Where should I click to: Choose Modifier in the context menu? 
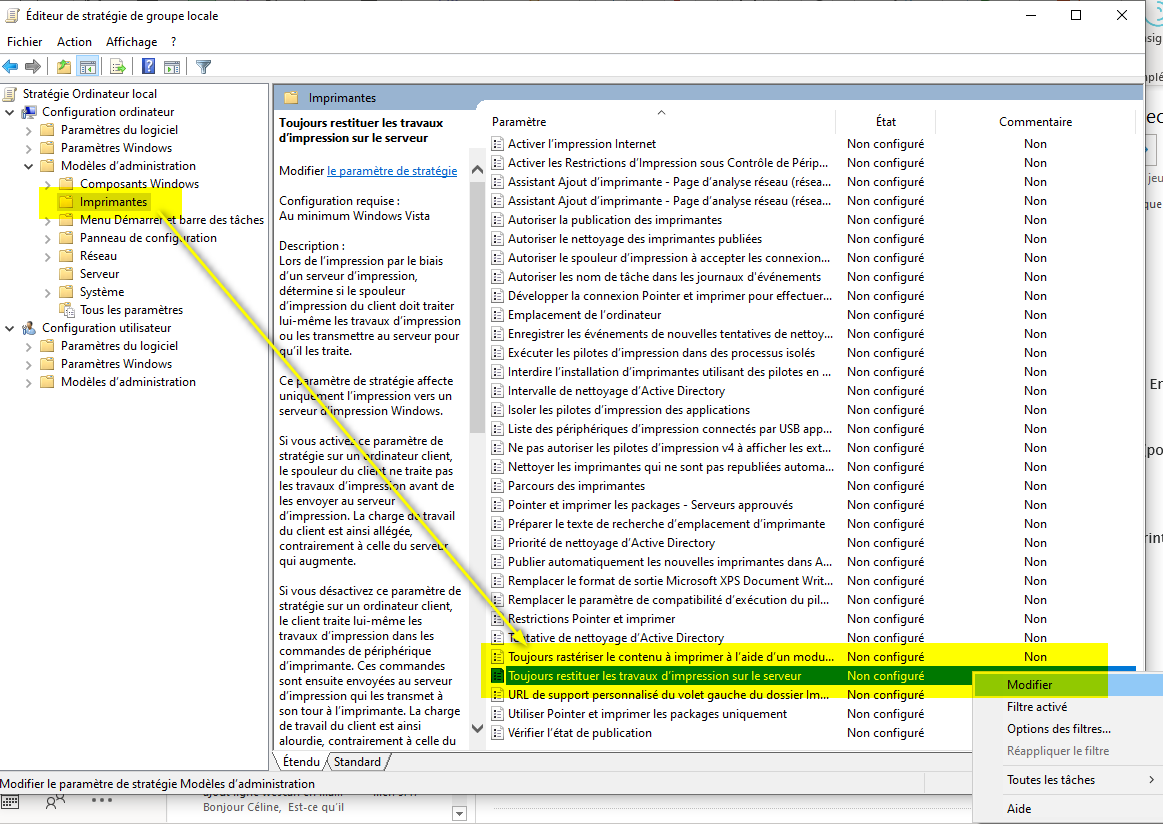tap(1029, 685)
